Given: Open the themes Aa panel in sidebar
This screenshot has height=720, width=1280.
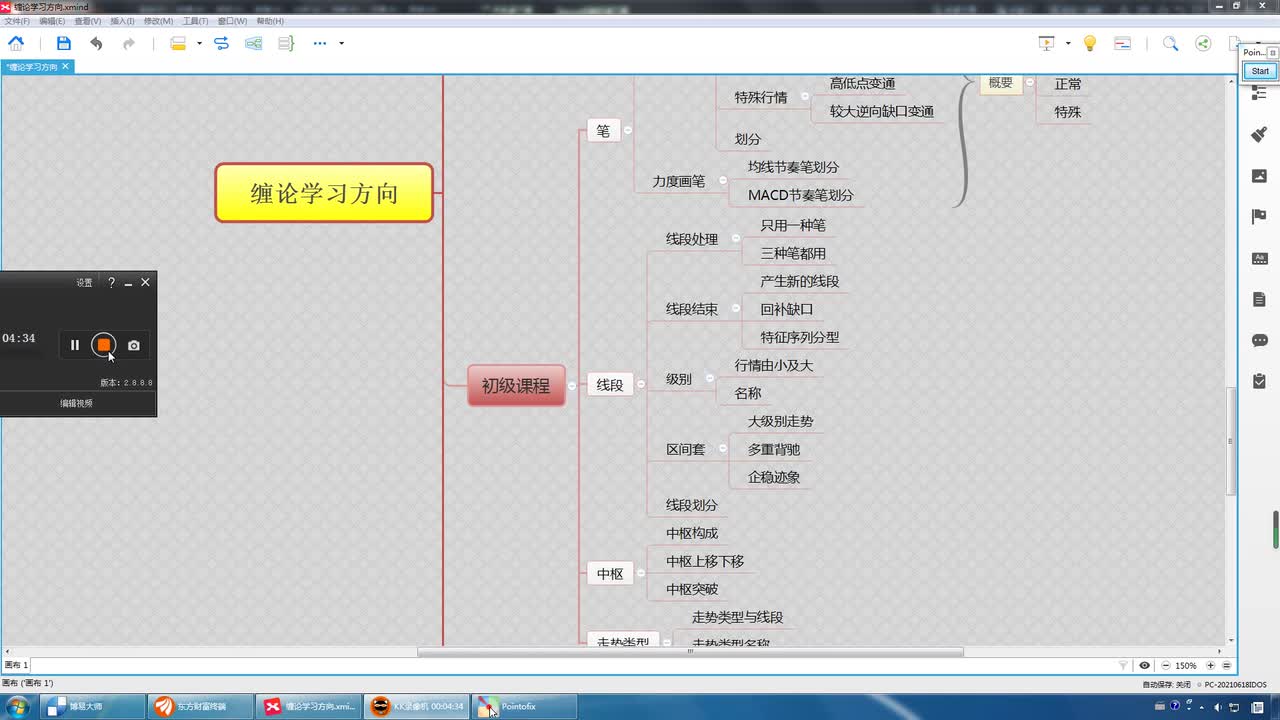Looking at the screenshot, I should click(1259, 258).
